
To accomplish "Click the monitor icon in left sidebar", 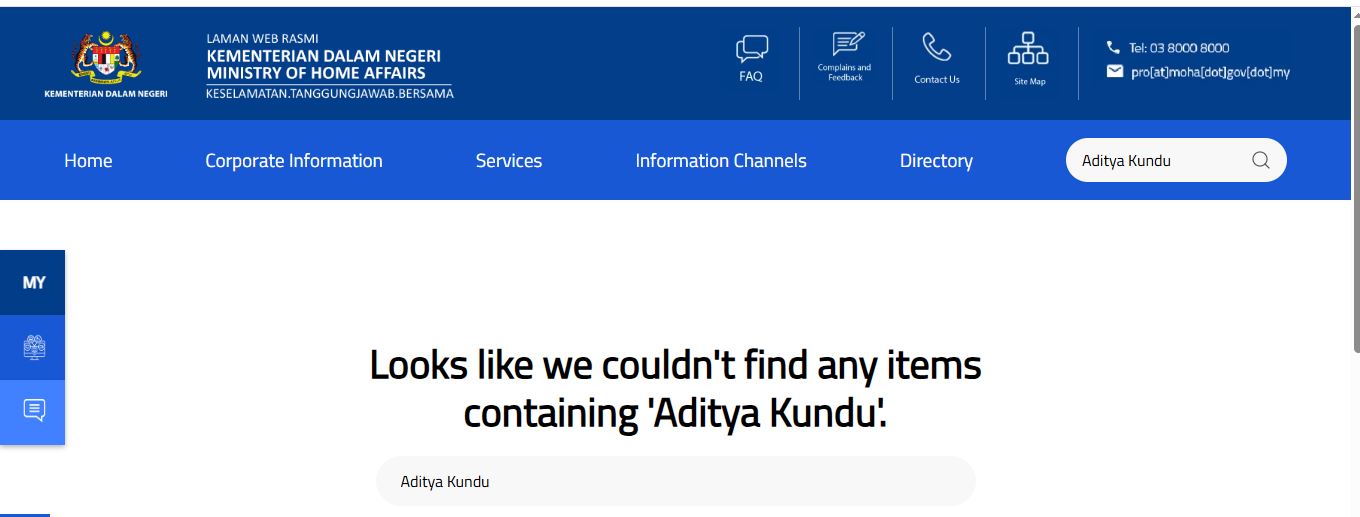I will click(x=34, y=347).
